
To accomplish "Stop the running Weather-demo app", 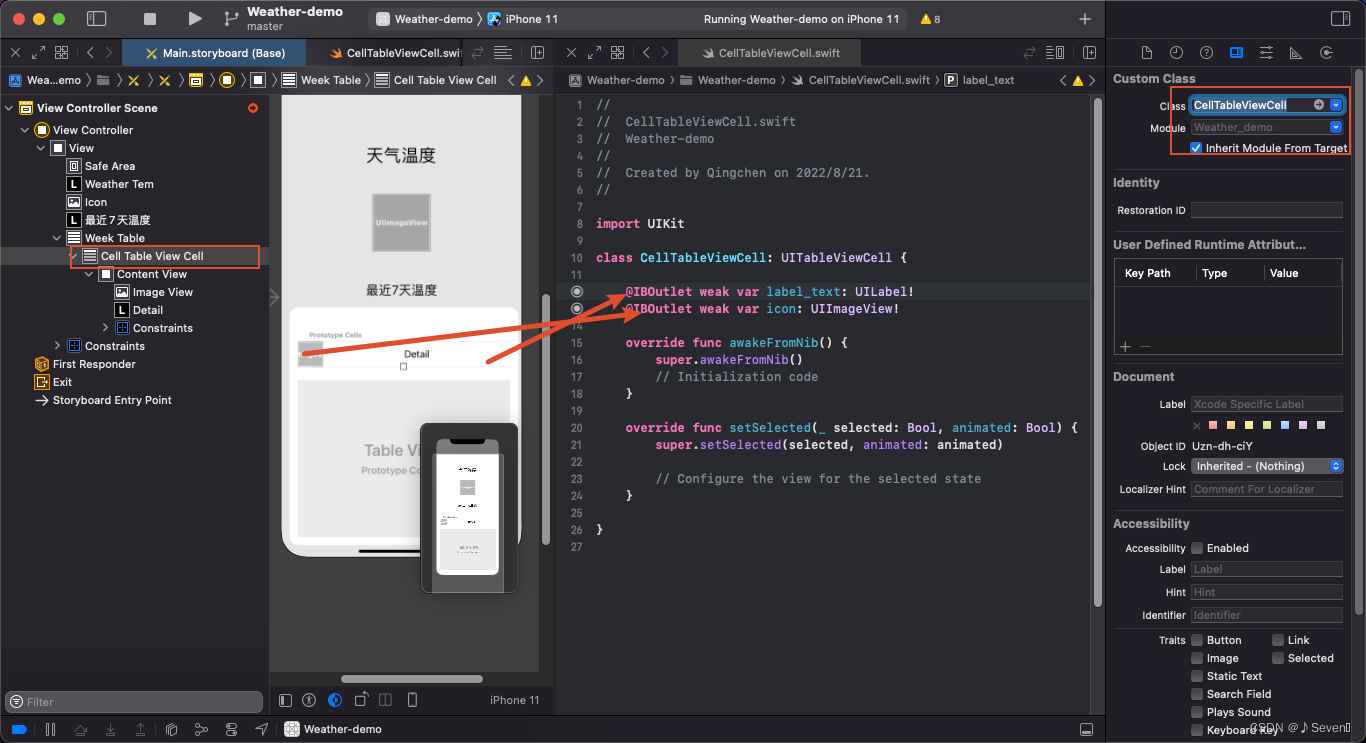I will point(150,19).
